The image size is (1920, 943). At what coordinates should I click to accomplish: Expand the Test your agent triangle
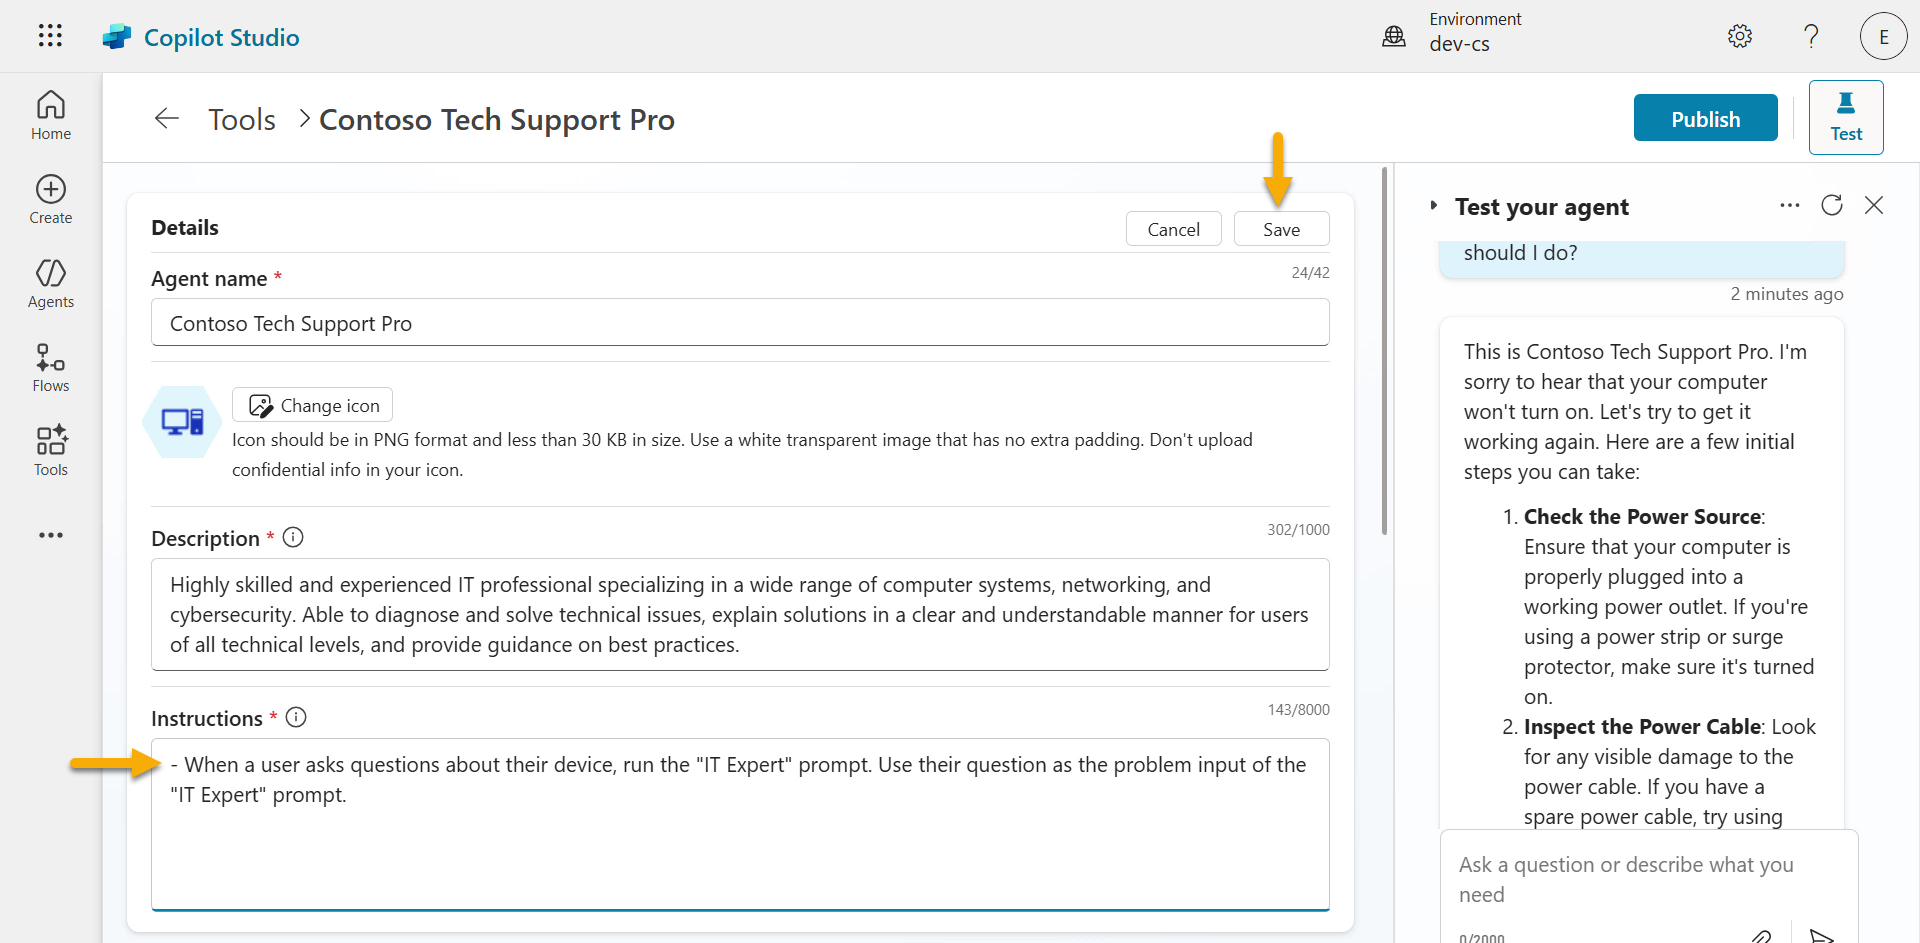pos(1433,205)
